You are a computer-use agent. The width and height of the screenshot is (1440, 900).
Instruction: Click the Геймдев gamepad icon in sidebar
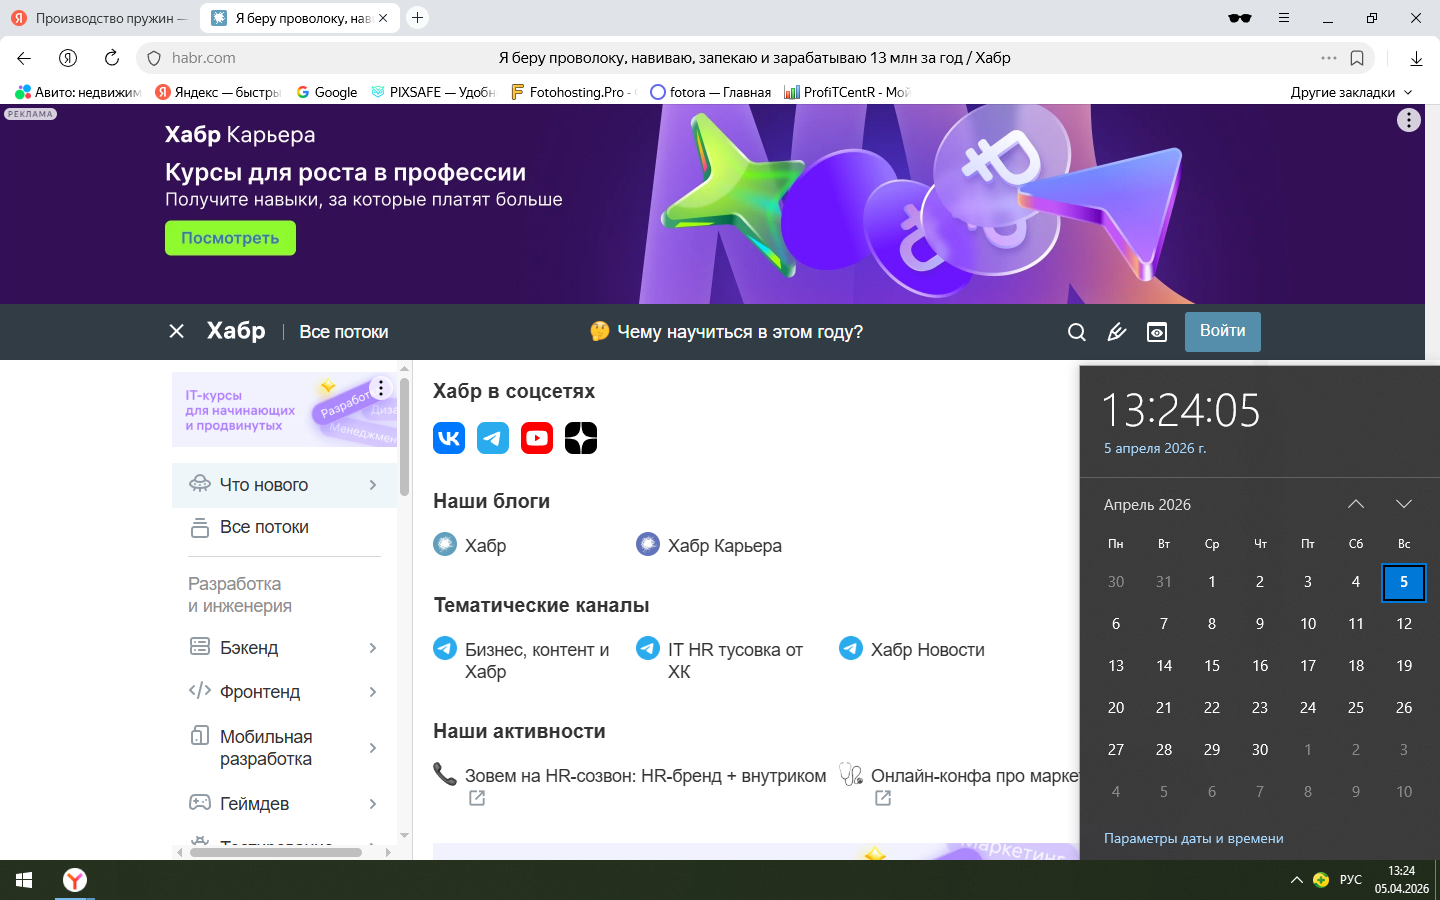tap(200, 802)
